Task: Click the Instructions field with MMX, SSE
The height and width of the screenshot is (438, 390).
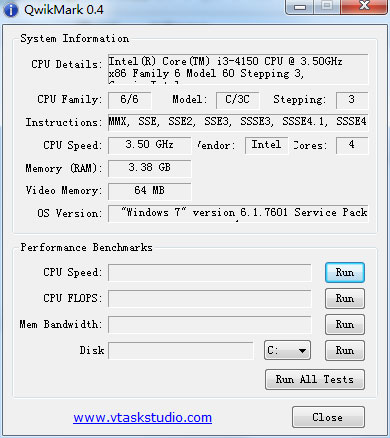Action: coord(238,122)
